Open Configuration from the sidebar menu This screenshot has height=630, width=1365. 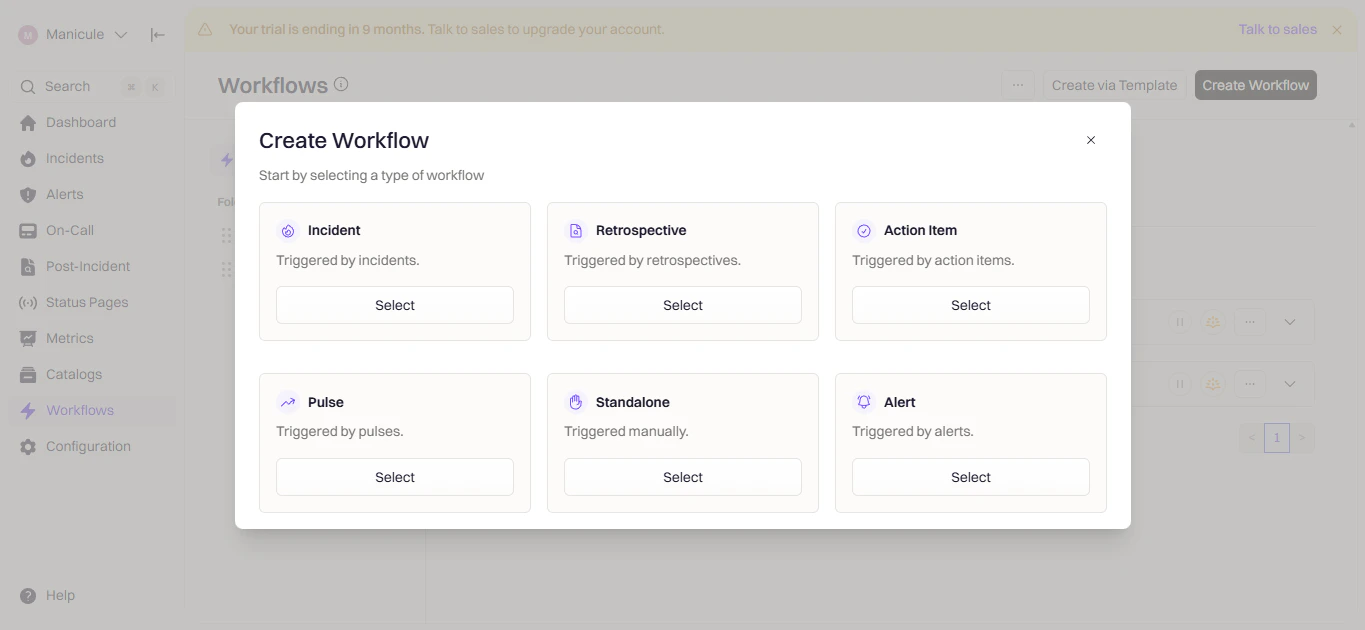coord(29,446)
